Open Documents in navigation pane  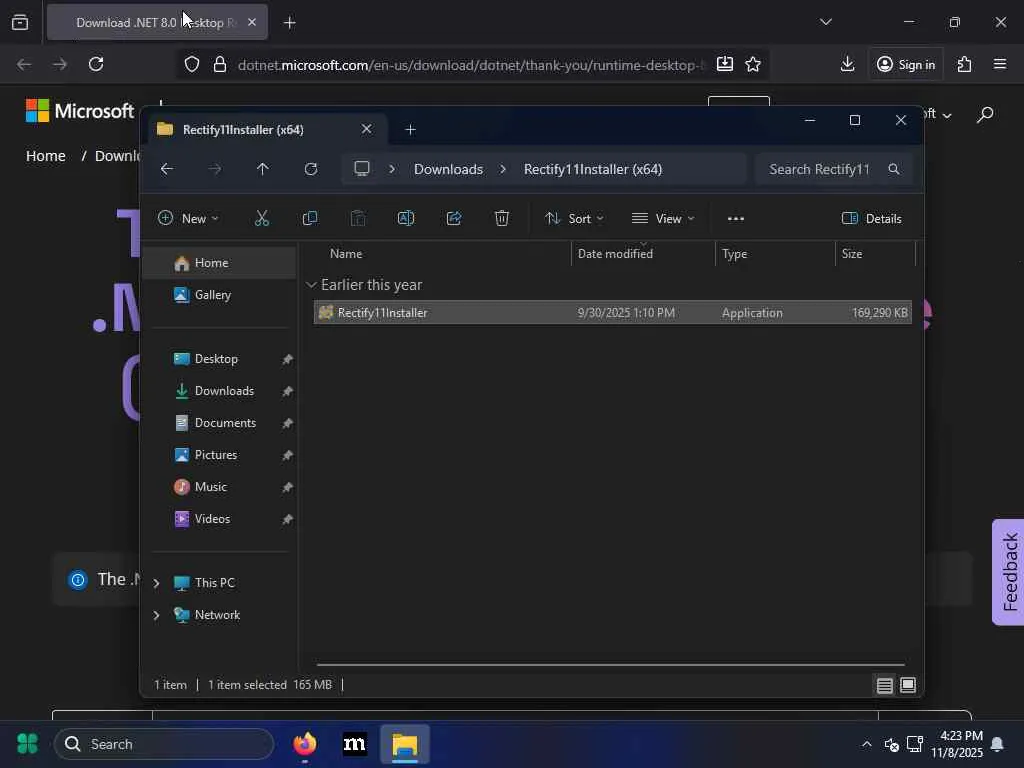(x=219, y=423)
